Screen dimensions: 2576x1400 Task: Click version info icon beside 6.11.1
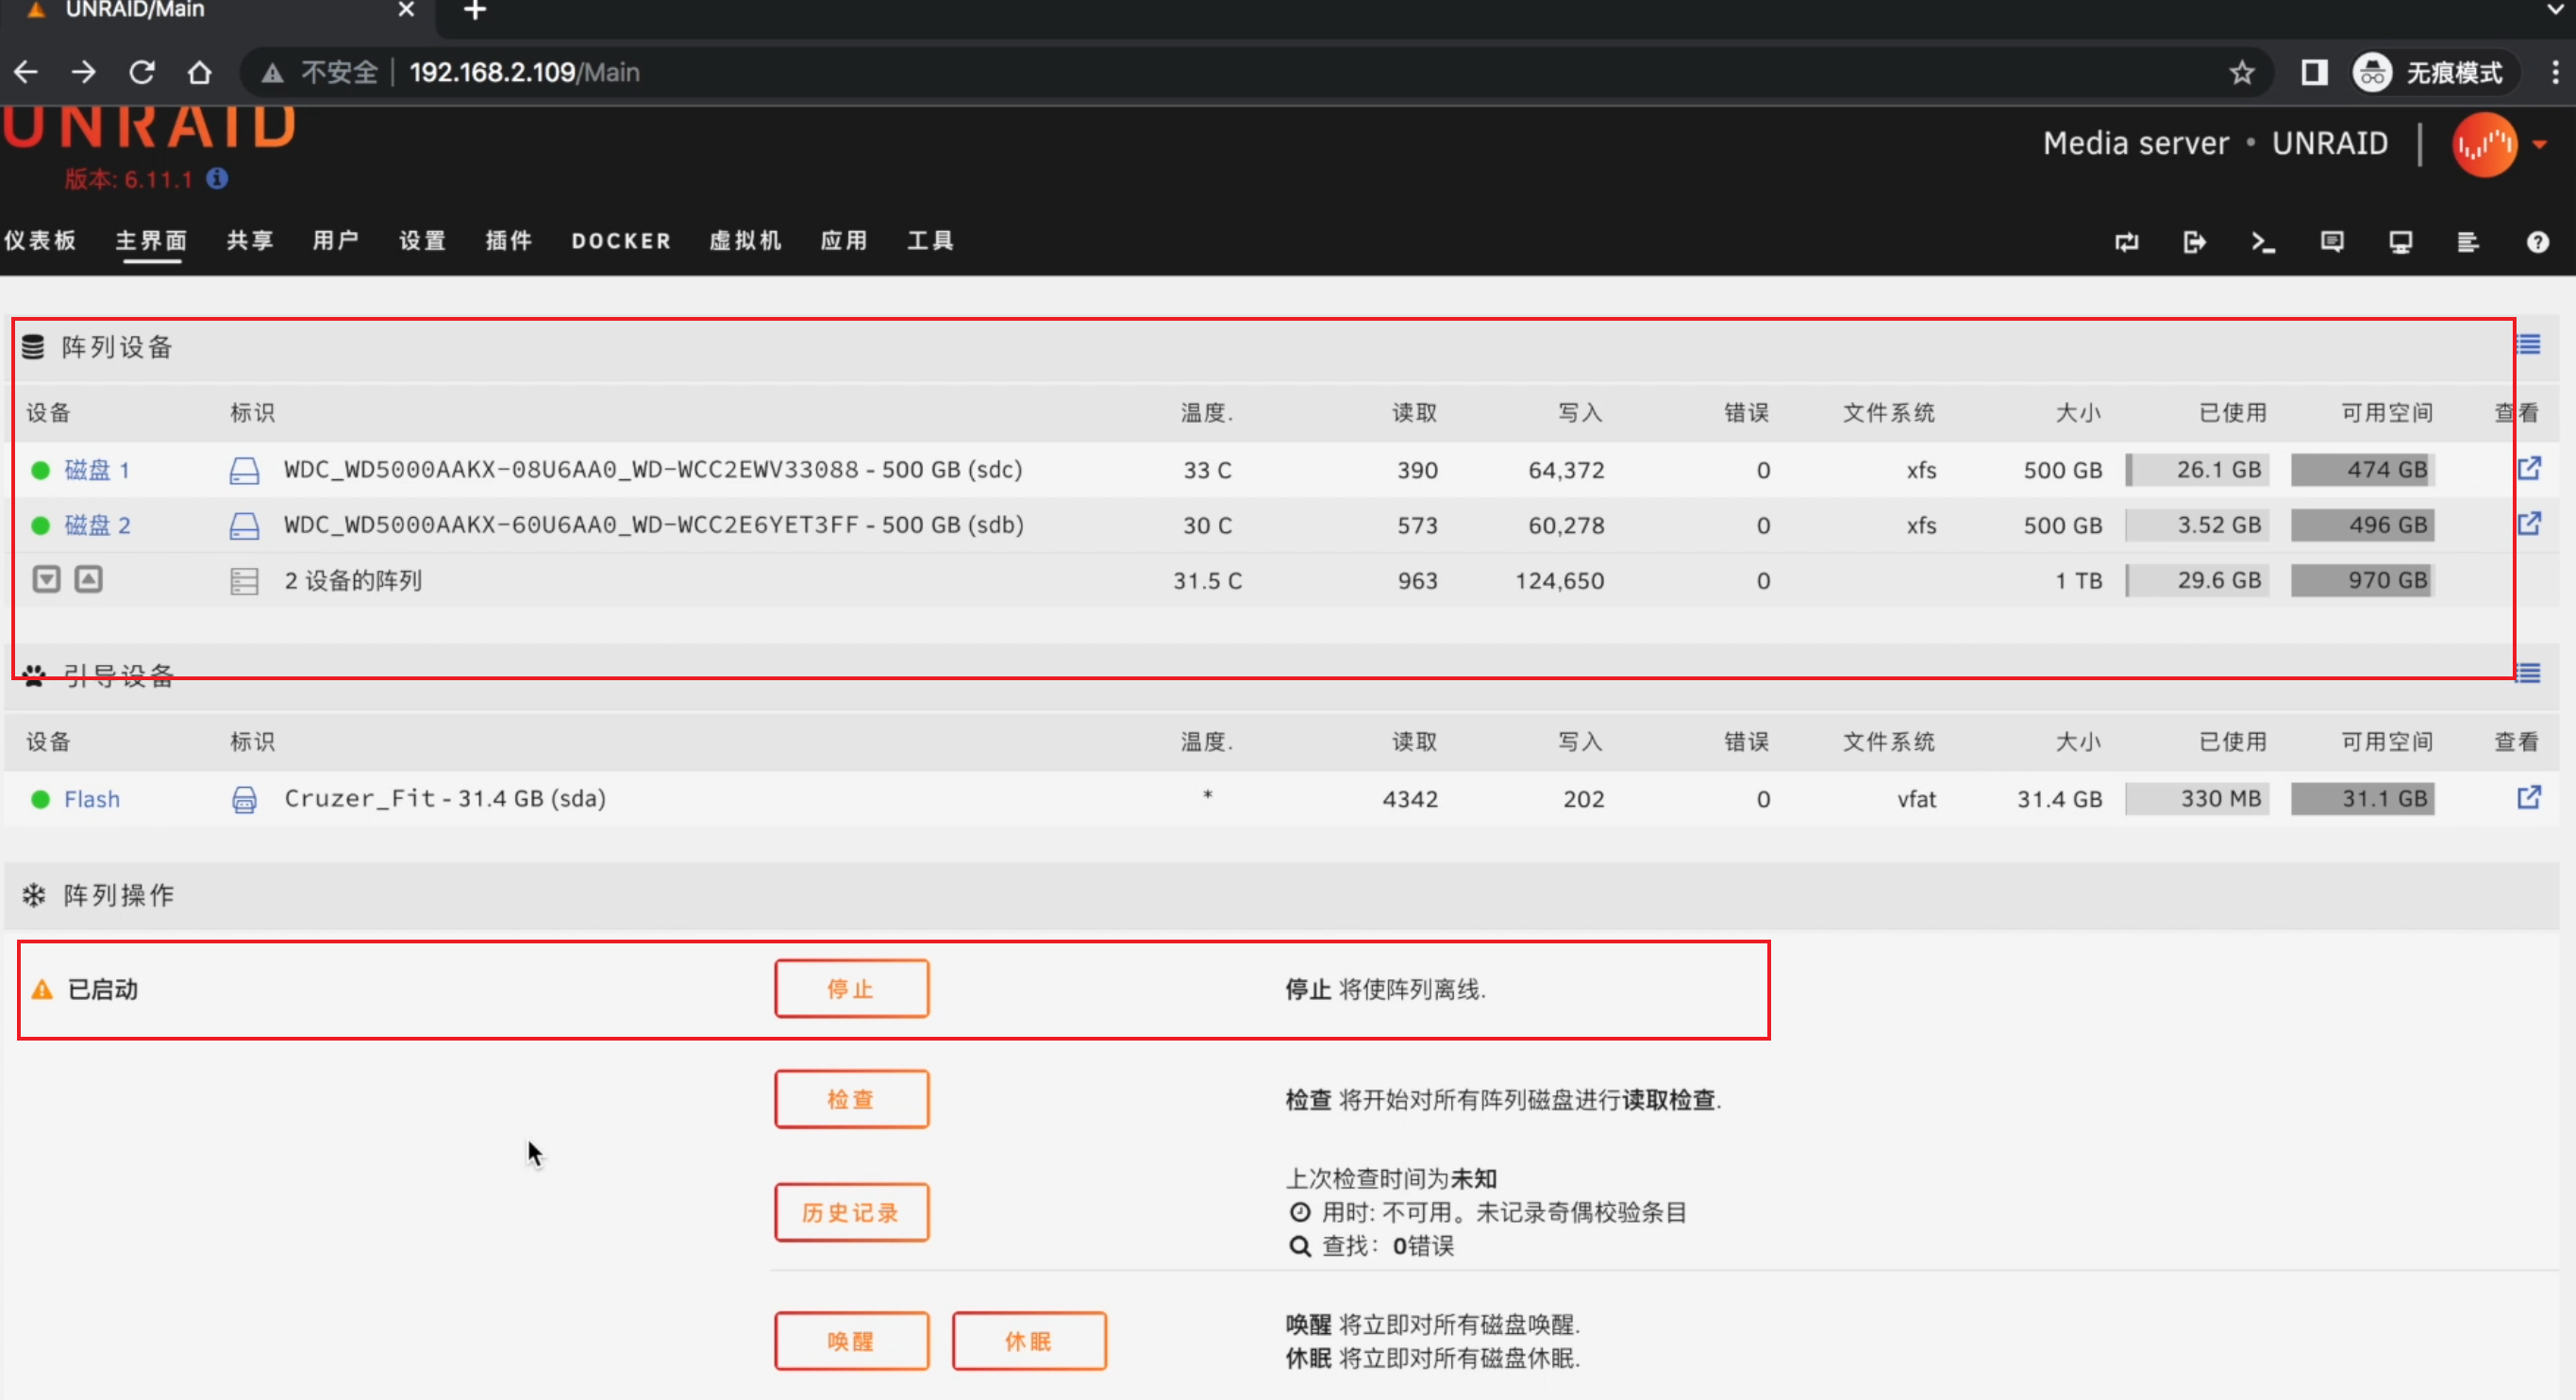click(x=217, y=178)
